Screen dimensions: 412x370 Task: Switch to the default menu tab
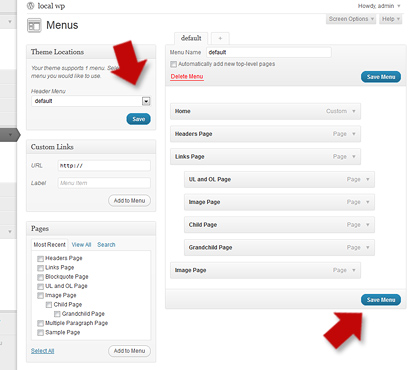(x=191, y=38)
